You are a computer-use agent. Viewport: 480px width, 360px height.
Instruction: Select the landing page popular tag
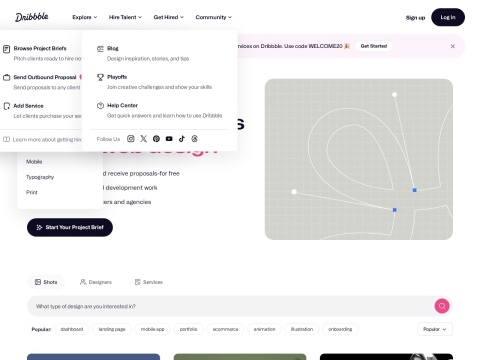click(x=112, y=329)
